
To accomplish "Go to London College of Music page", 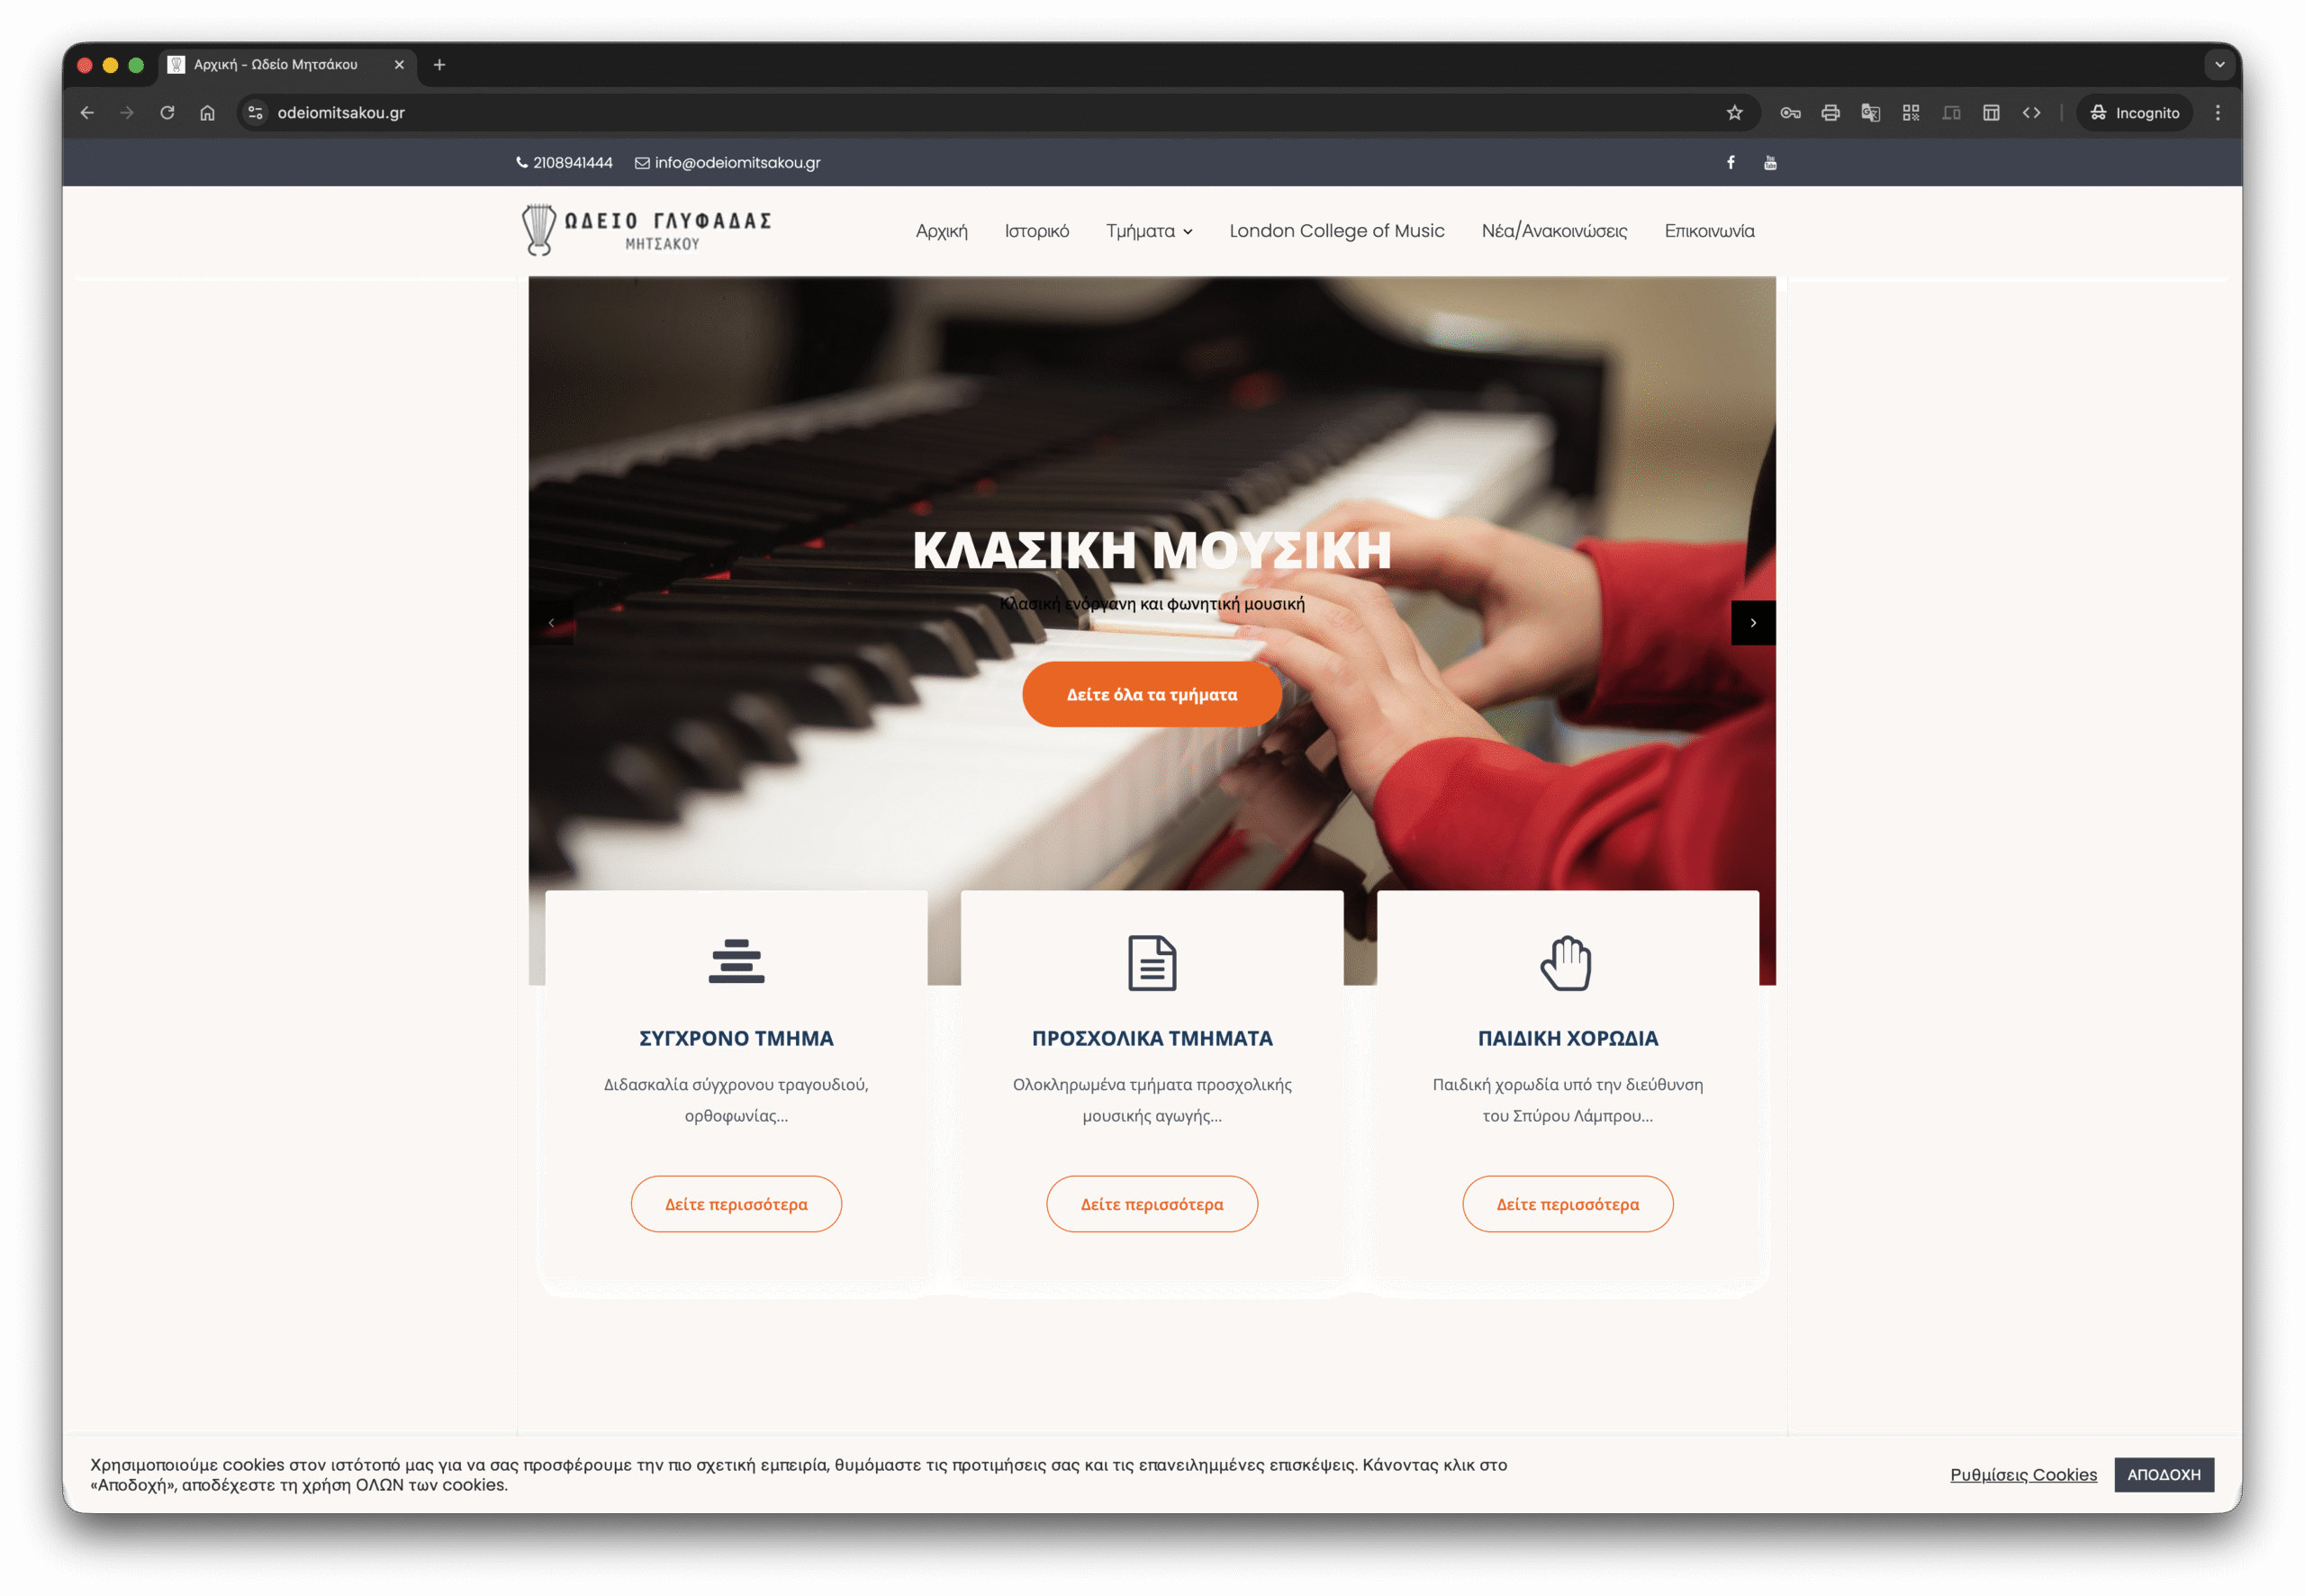I will [1336, 231].
